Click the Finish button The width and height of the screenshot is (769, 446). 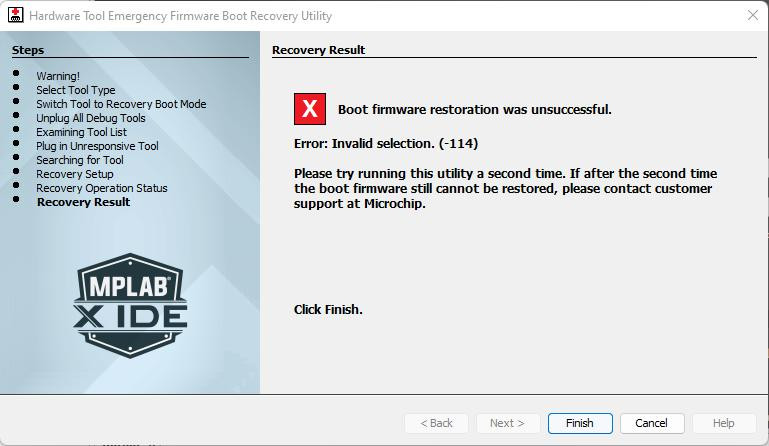pyautogui.click(x=579, y=423)
